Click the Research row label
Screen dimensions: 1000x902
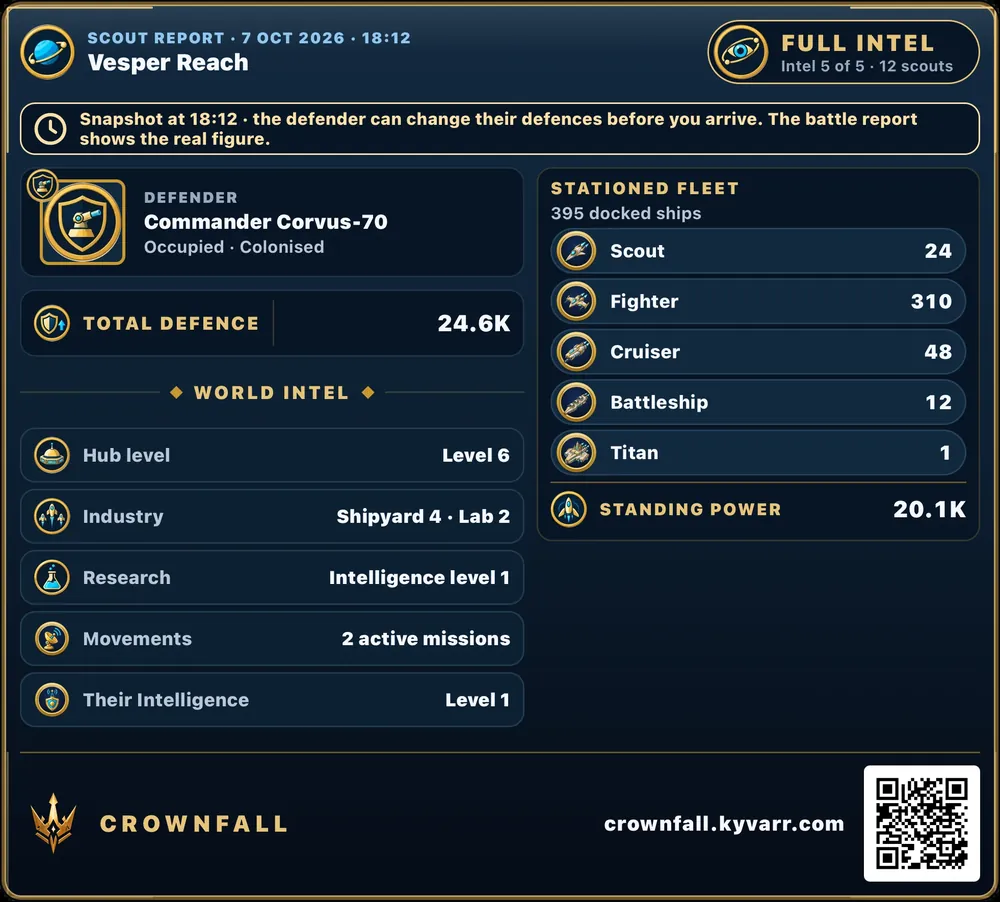click(126, 577)
